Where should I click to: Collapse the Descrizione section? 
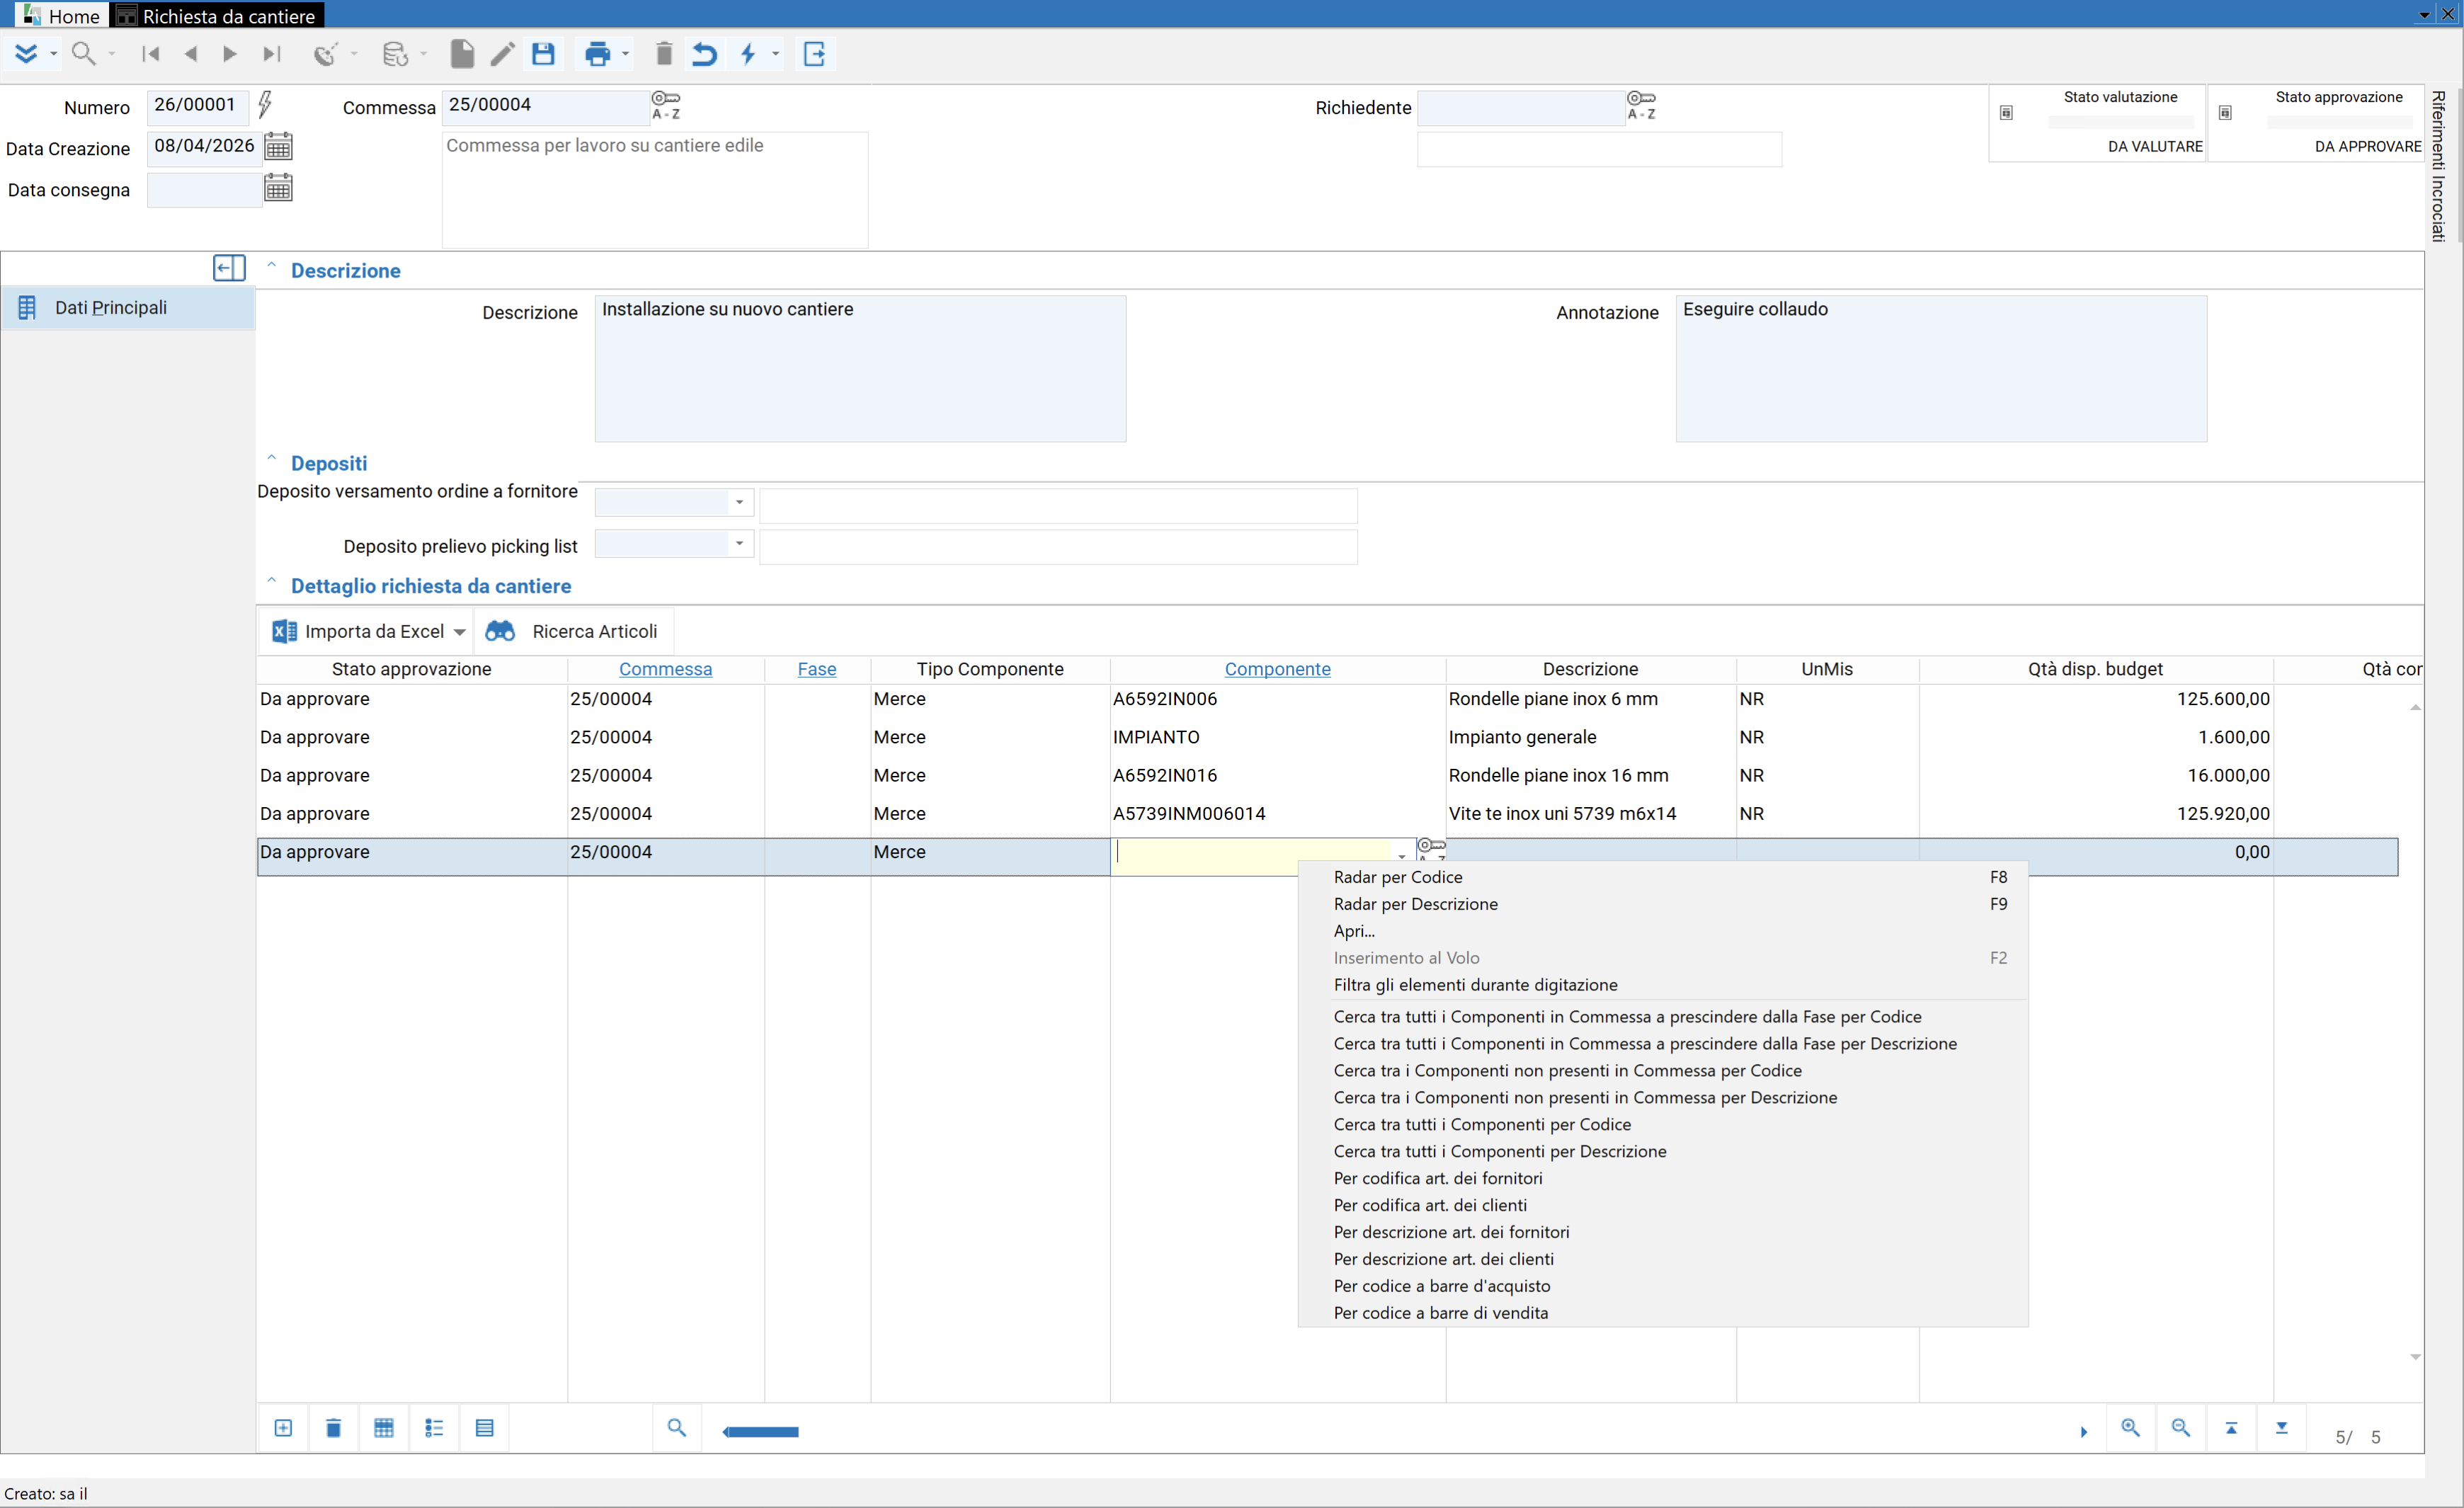click(271, 266)
